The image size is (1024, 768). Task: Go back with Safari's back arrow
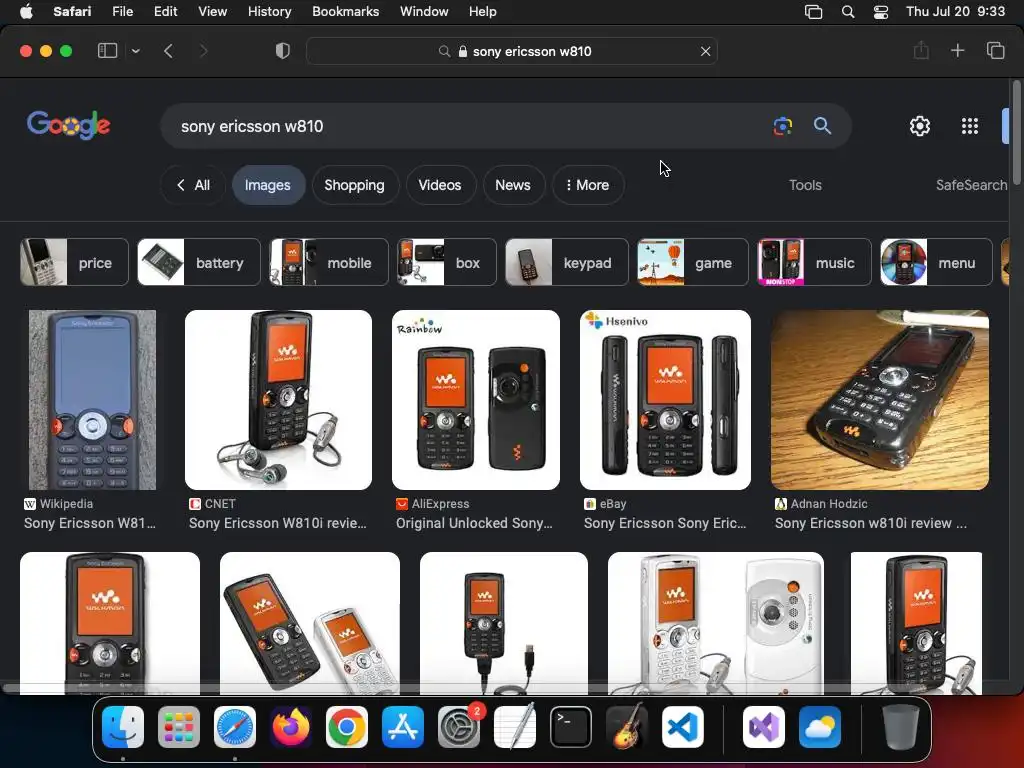168,51
